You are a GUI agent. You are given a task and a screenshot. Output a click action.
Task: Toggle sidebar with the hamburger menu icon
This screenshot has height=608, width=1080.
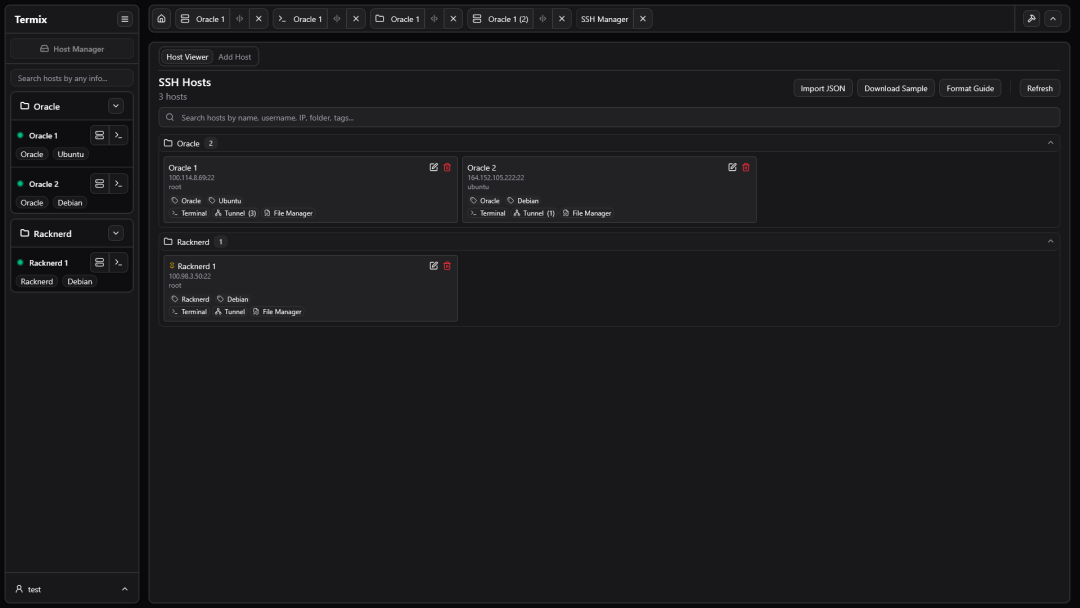124,19
